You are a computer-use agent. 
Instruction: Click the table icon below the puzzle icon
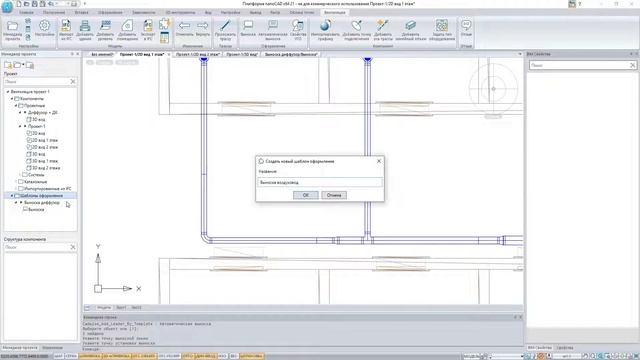pyautogui.click(x=164, y=38)
